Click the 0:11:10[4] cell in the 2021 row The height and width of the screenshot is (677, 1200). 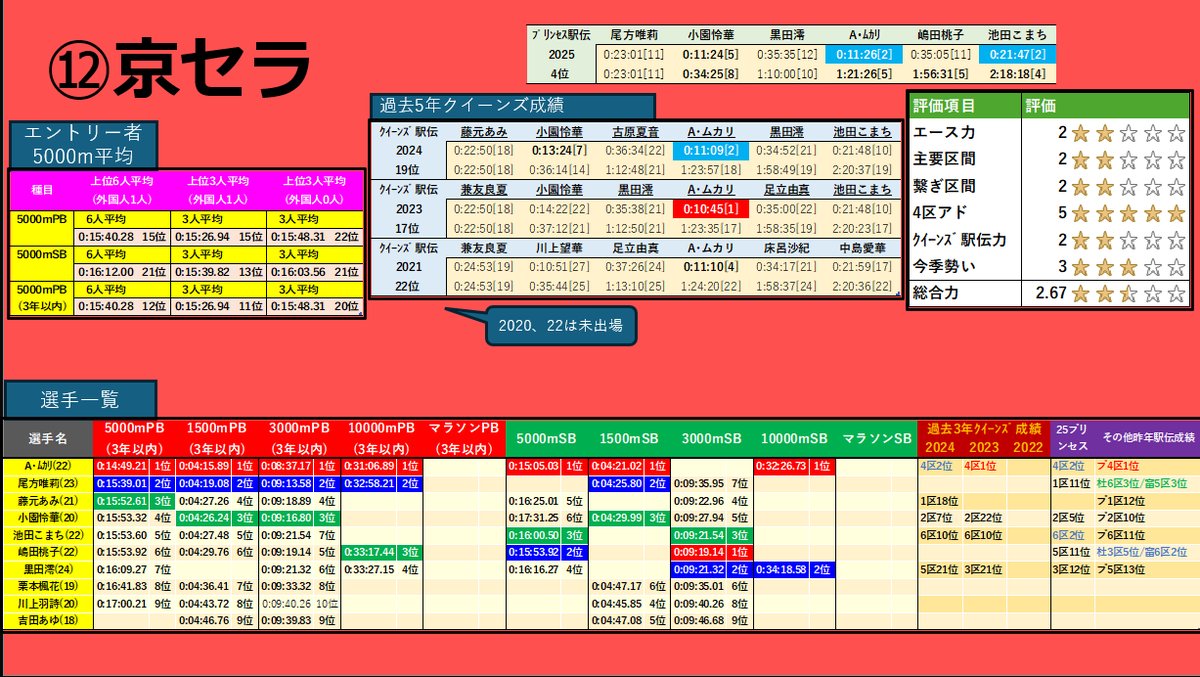(712, 265)
